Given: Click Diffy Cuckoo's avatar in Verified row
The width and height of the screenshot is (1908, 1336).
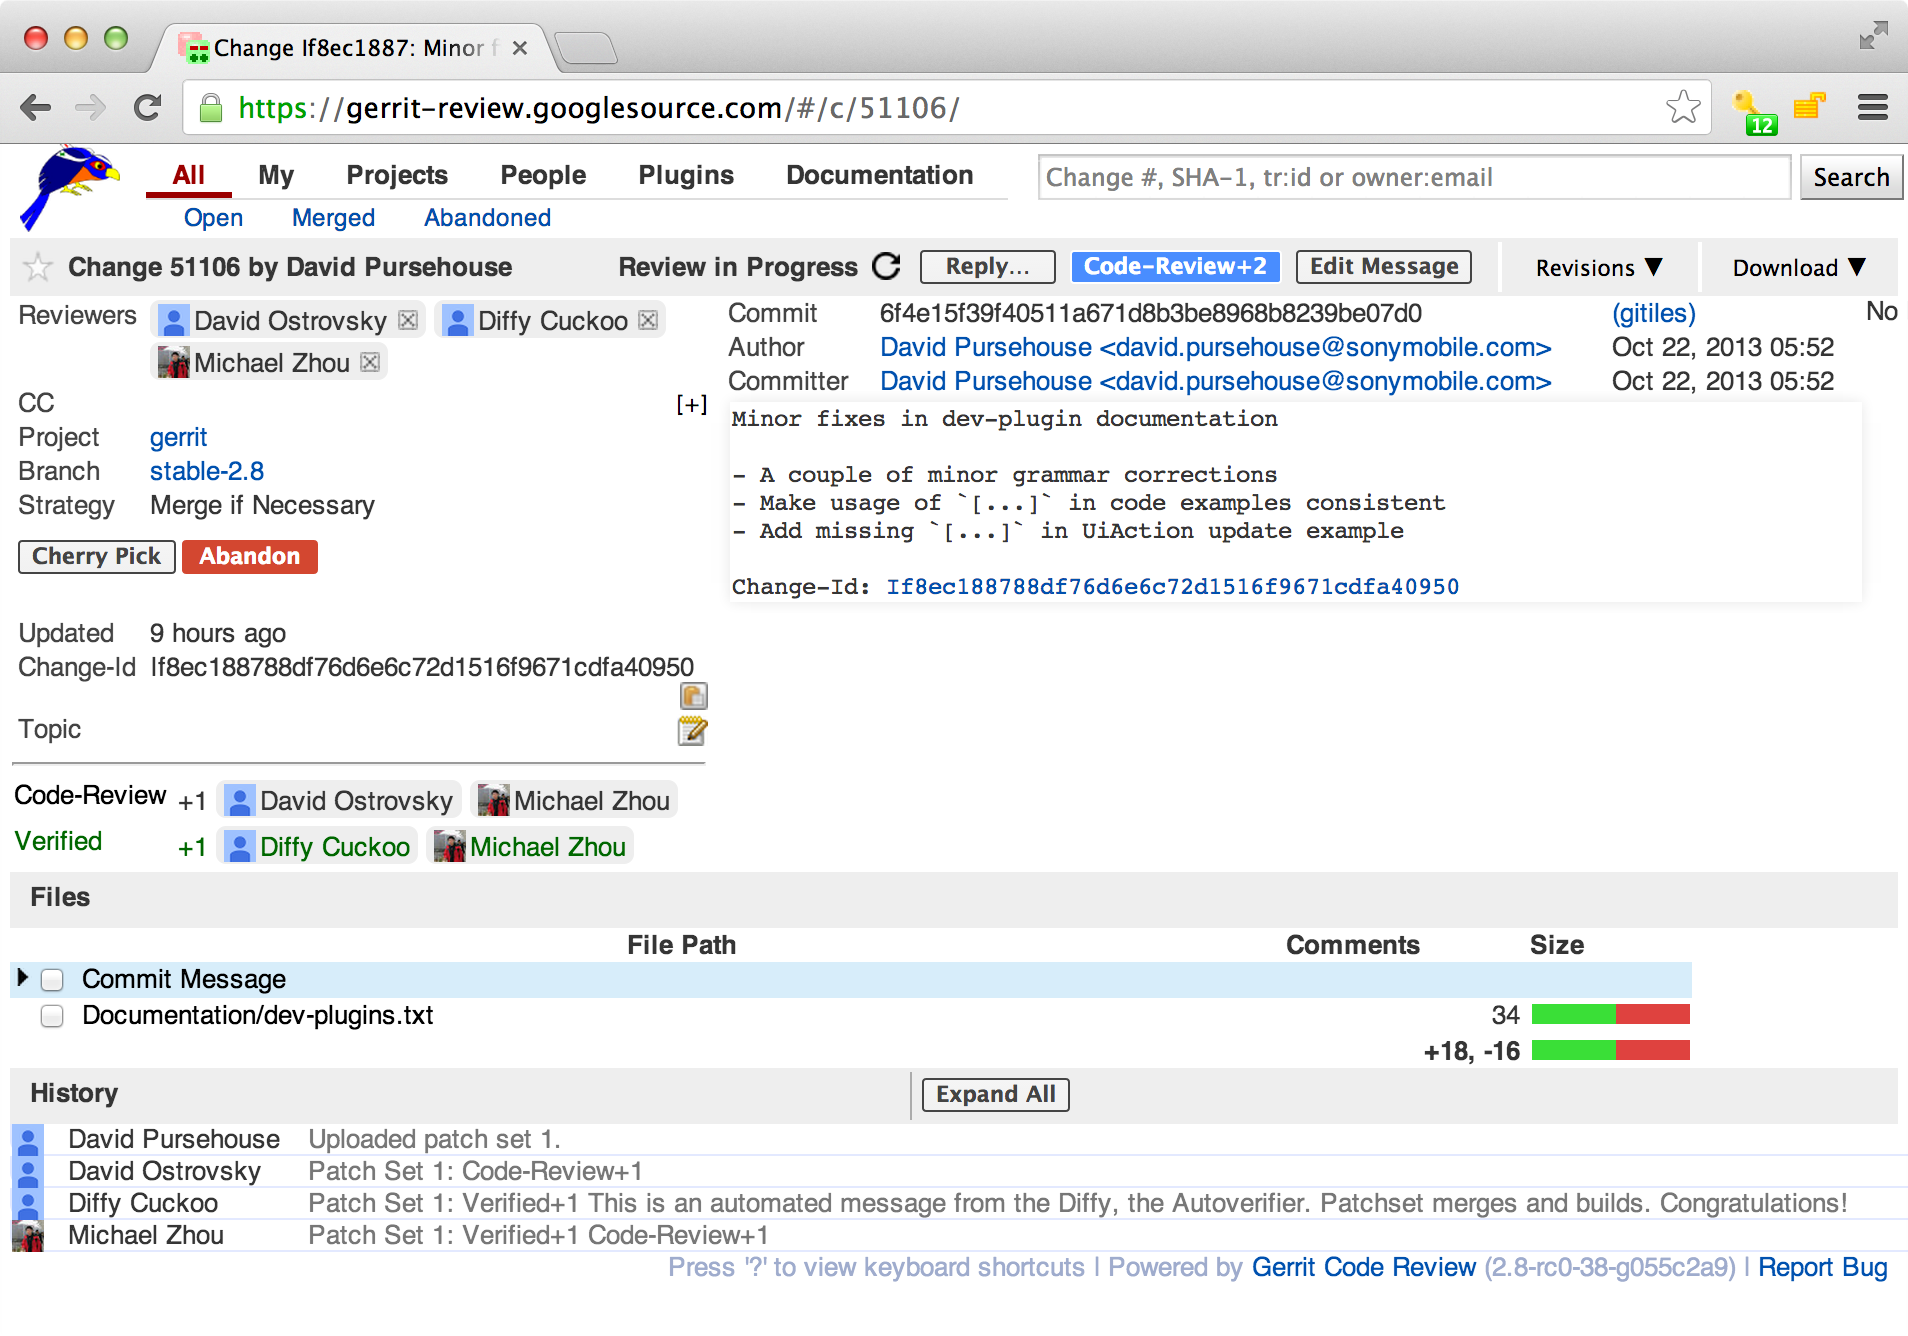Looking at the screenshot, I should (x=240, y=847).
